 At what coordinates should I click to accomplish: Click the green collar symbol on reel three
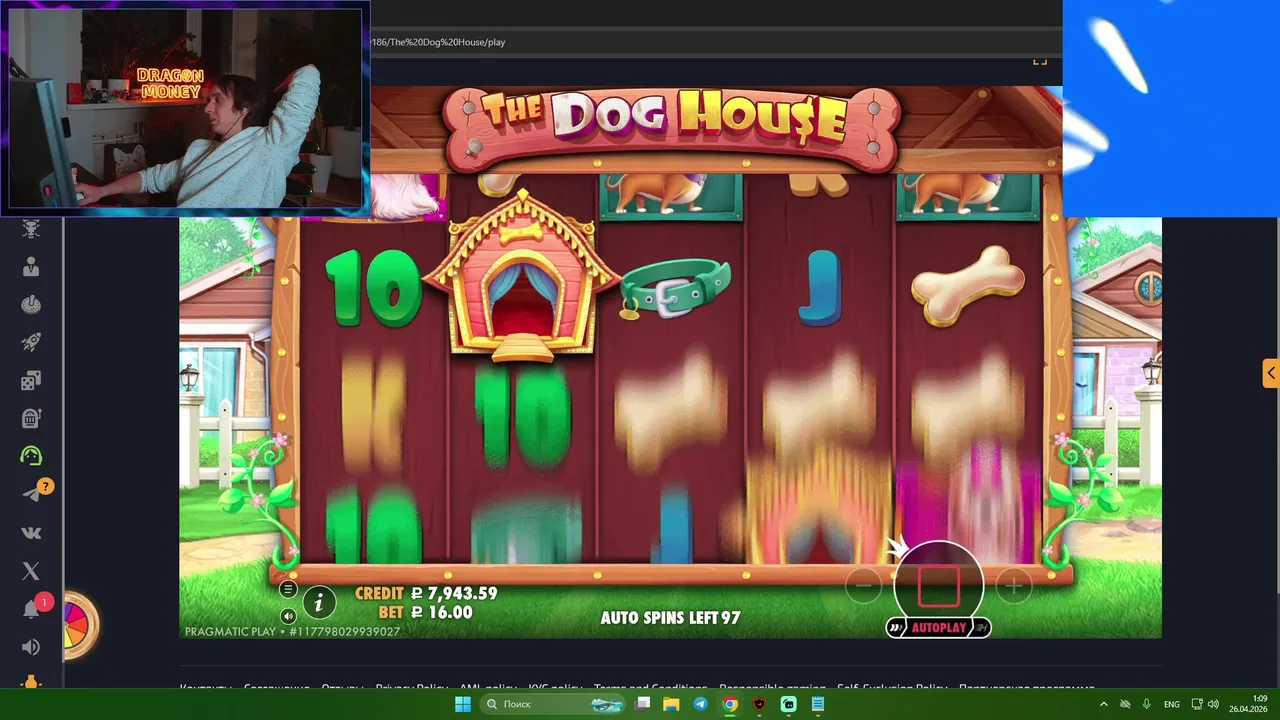click(675, 288)
